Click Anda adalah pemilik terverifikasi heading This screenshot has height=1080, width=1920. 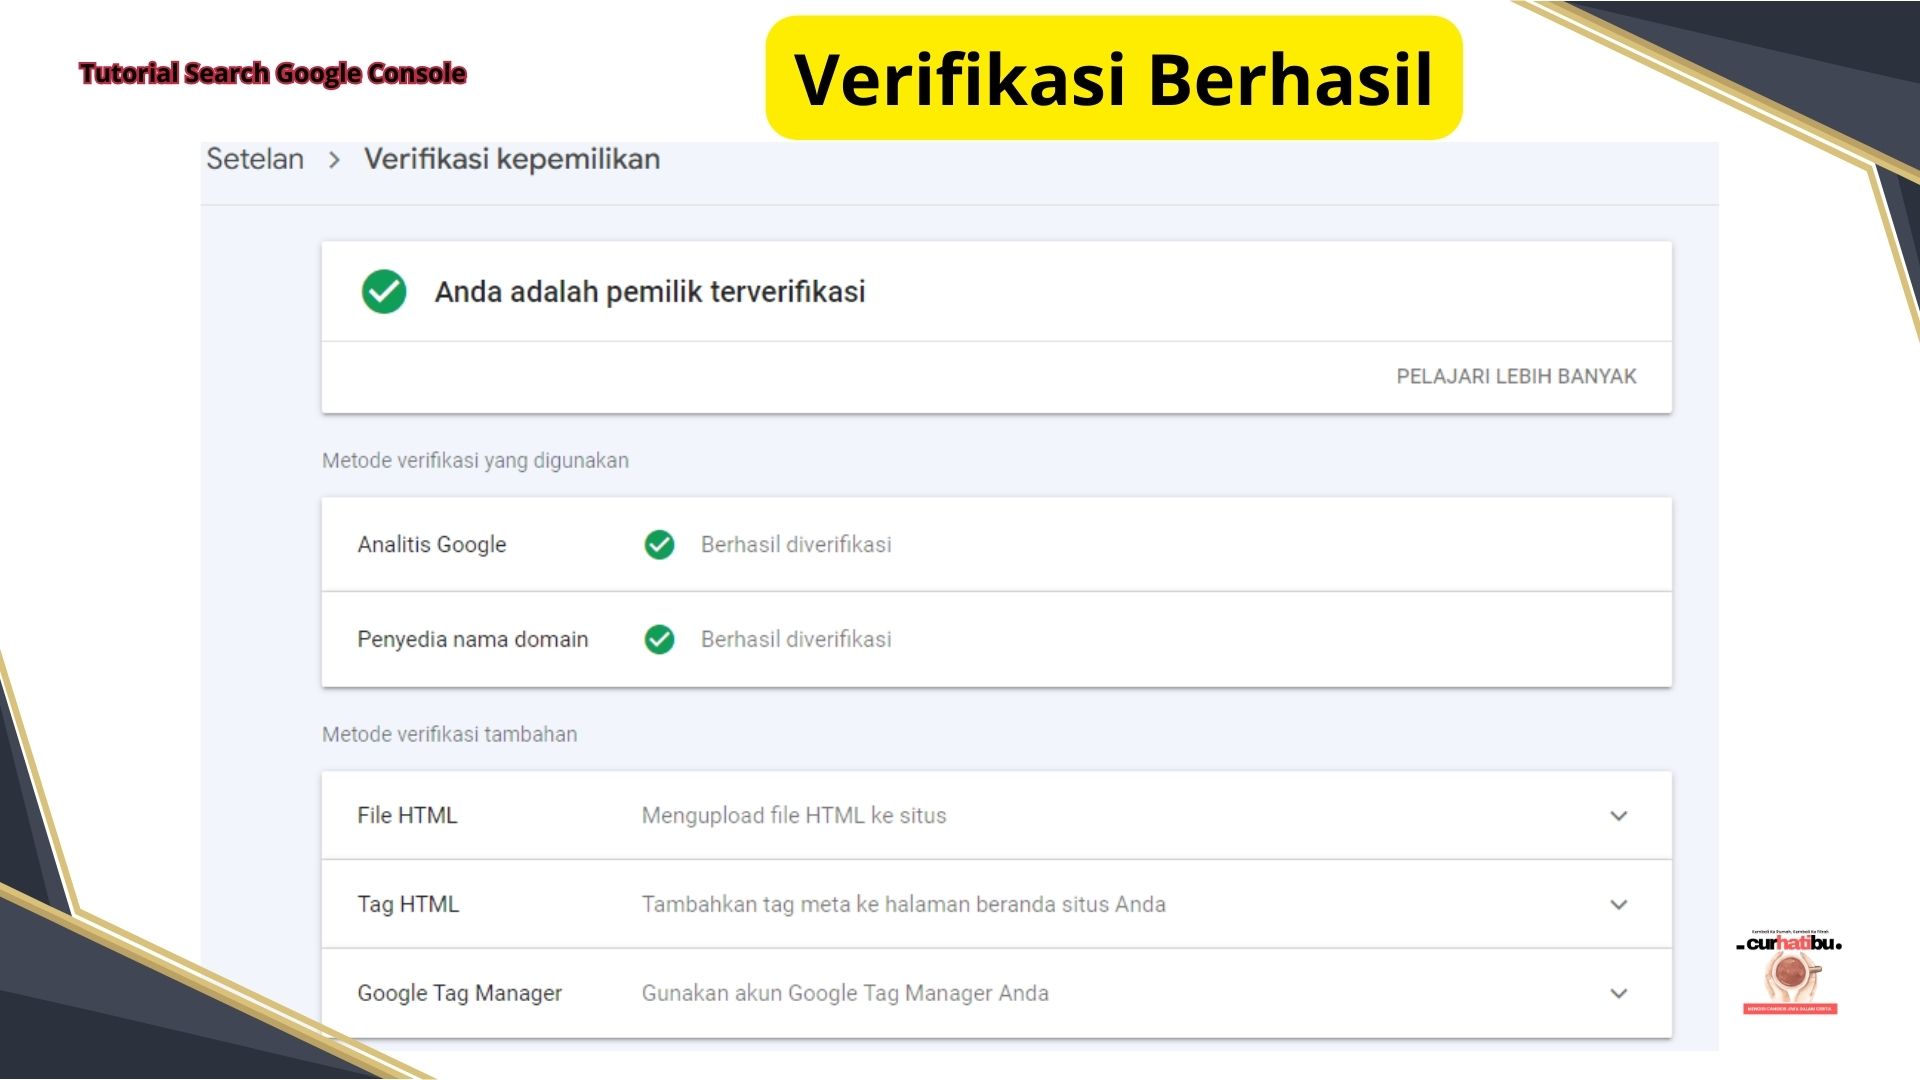649,292
